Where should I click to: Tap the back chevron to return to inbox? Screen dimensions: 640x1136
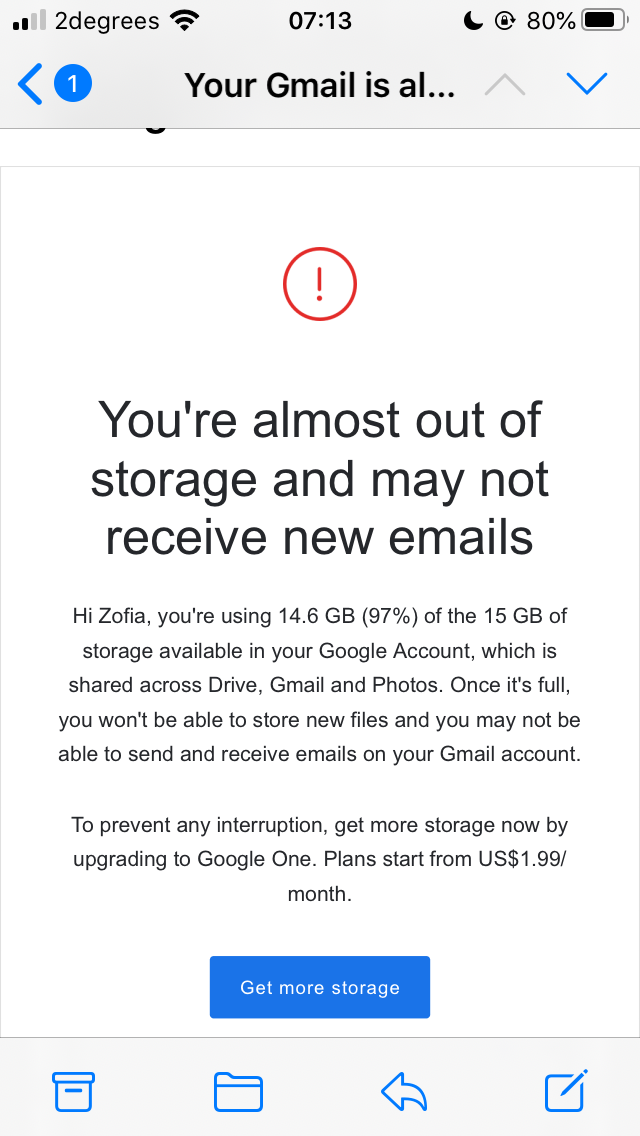click(31, 85)
